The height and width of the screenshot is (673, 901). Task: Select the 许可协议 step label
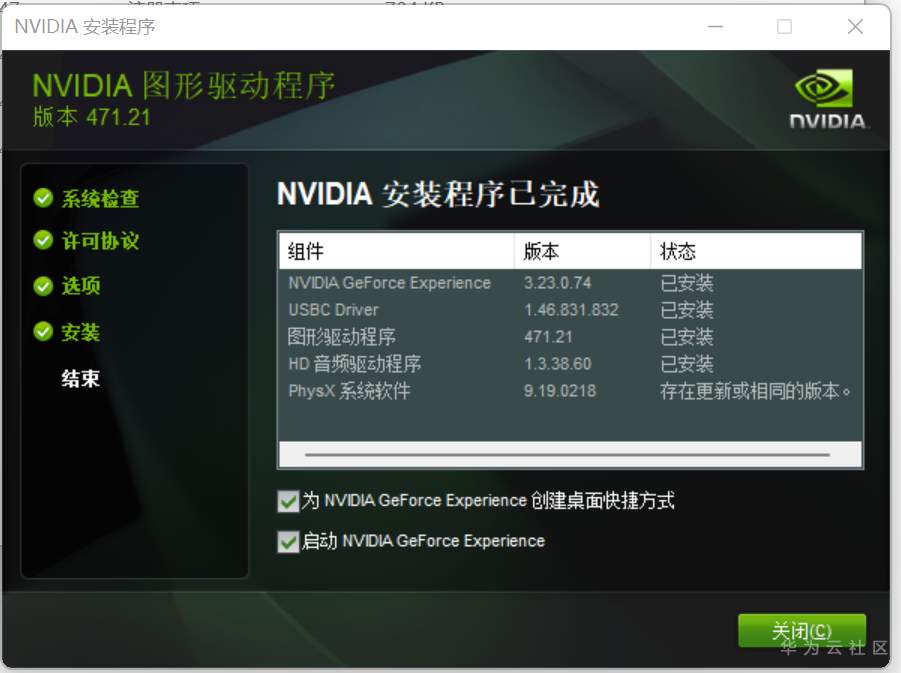[101, 240]
